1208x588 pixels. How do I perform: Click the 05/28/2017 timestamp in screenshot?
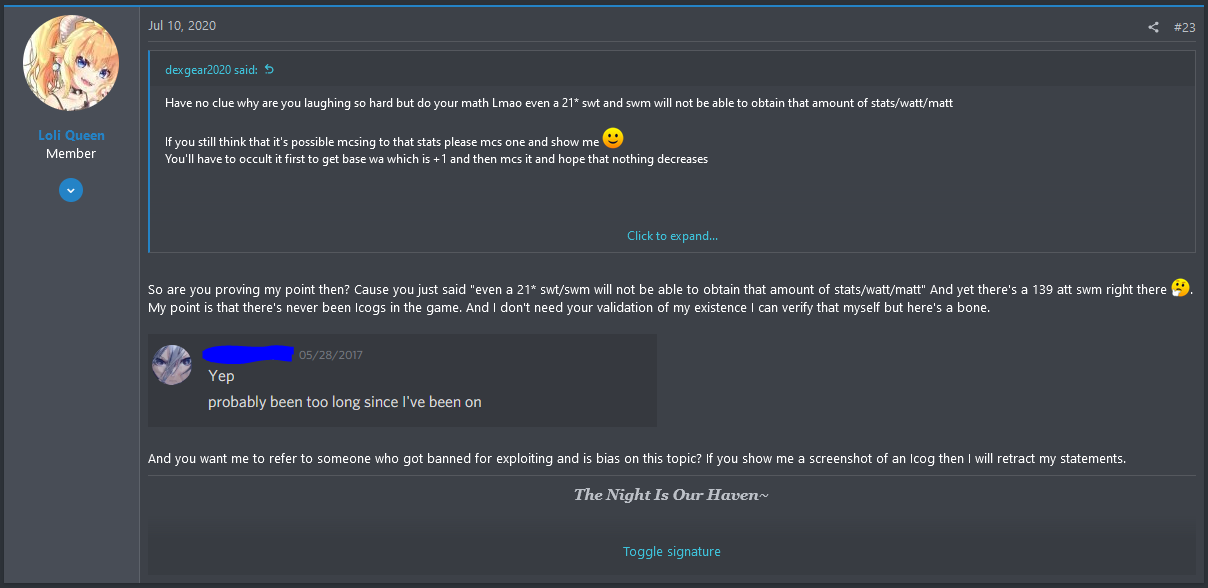tap(331, 354)
